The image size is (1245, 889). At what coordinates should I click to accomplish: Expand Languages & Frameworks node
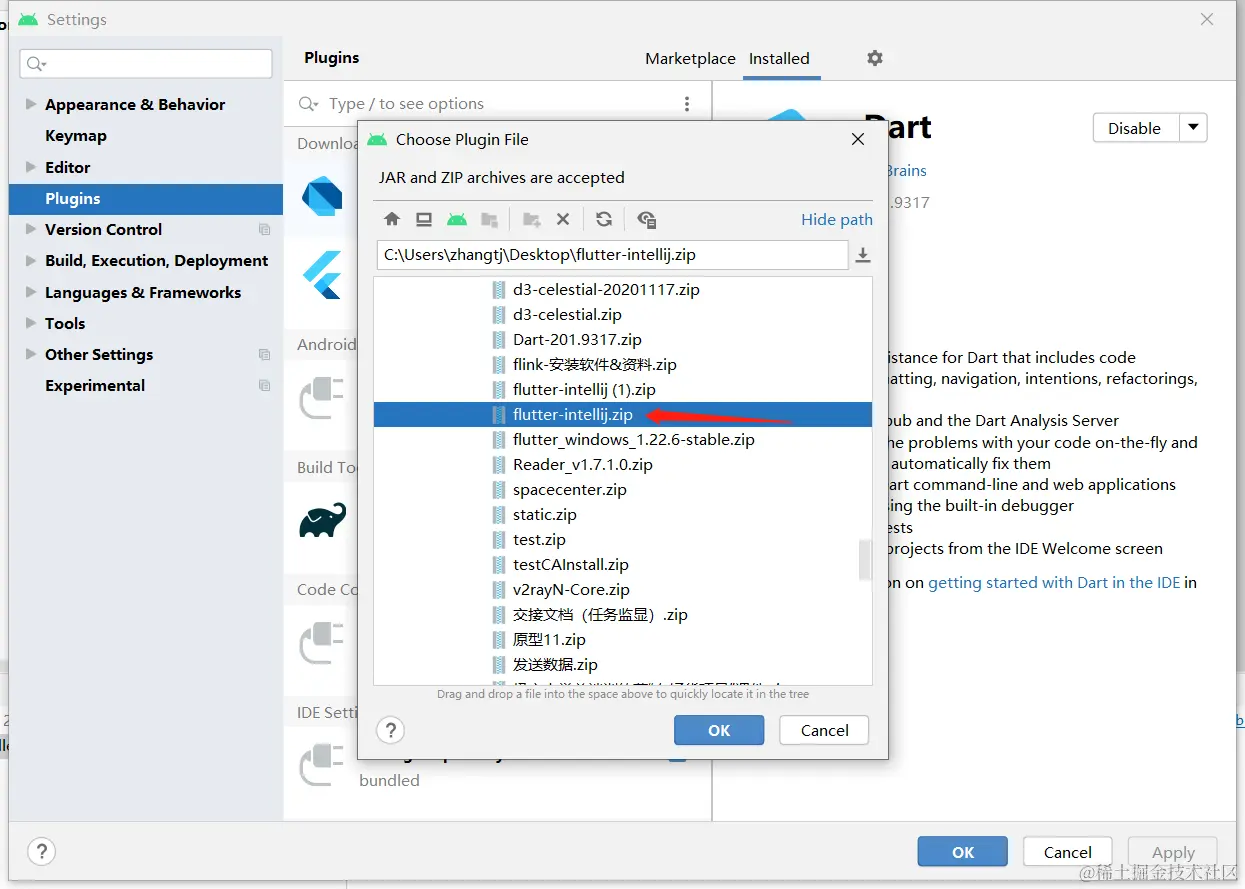click(31, 292)
